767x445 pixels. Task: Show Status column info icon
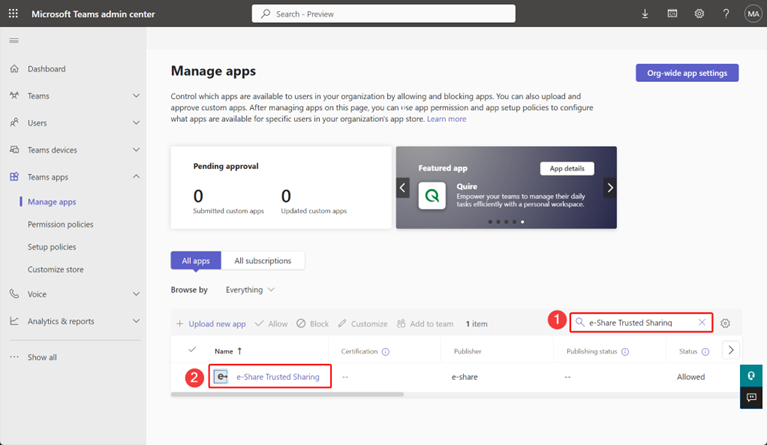coord(705,352)
